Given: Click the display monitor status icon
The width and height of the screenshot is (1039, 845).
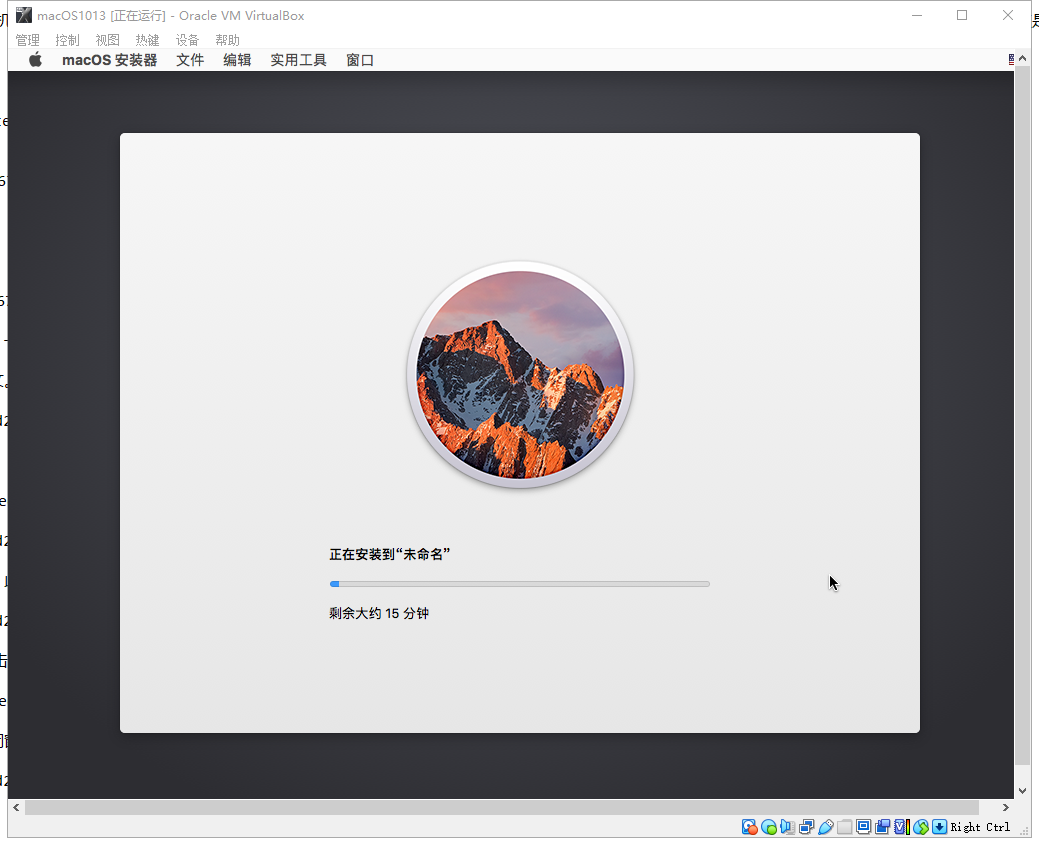Looking at the screenshot, I should (863, 826).
